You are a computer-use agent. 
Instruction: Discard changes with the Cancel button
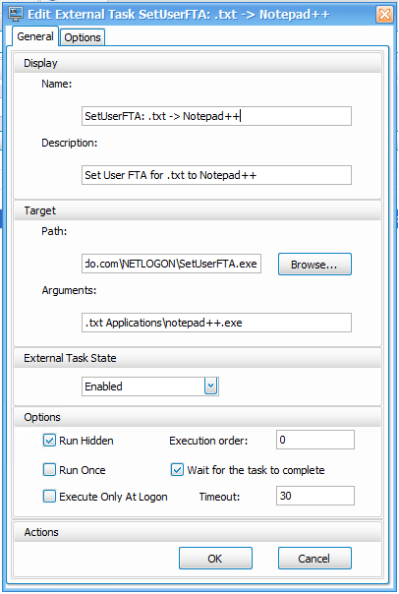pyautogui.click(x=315, y=558)
